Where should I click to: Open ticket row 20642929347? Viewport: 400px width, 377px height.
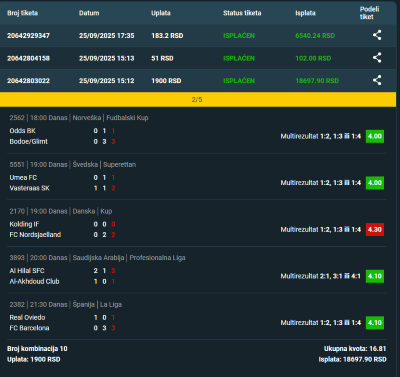[198, 35]
